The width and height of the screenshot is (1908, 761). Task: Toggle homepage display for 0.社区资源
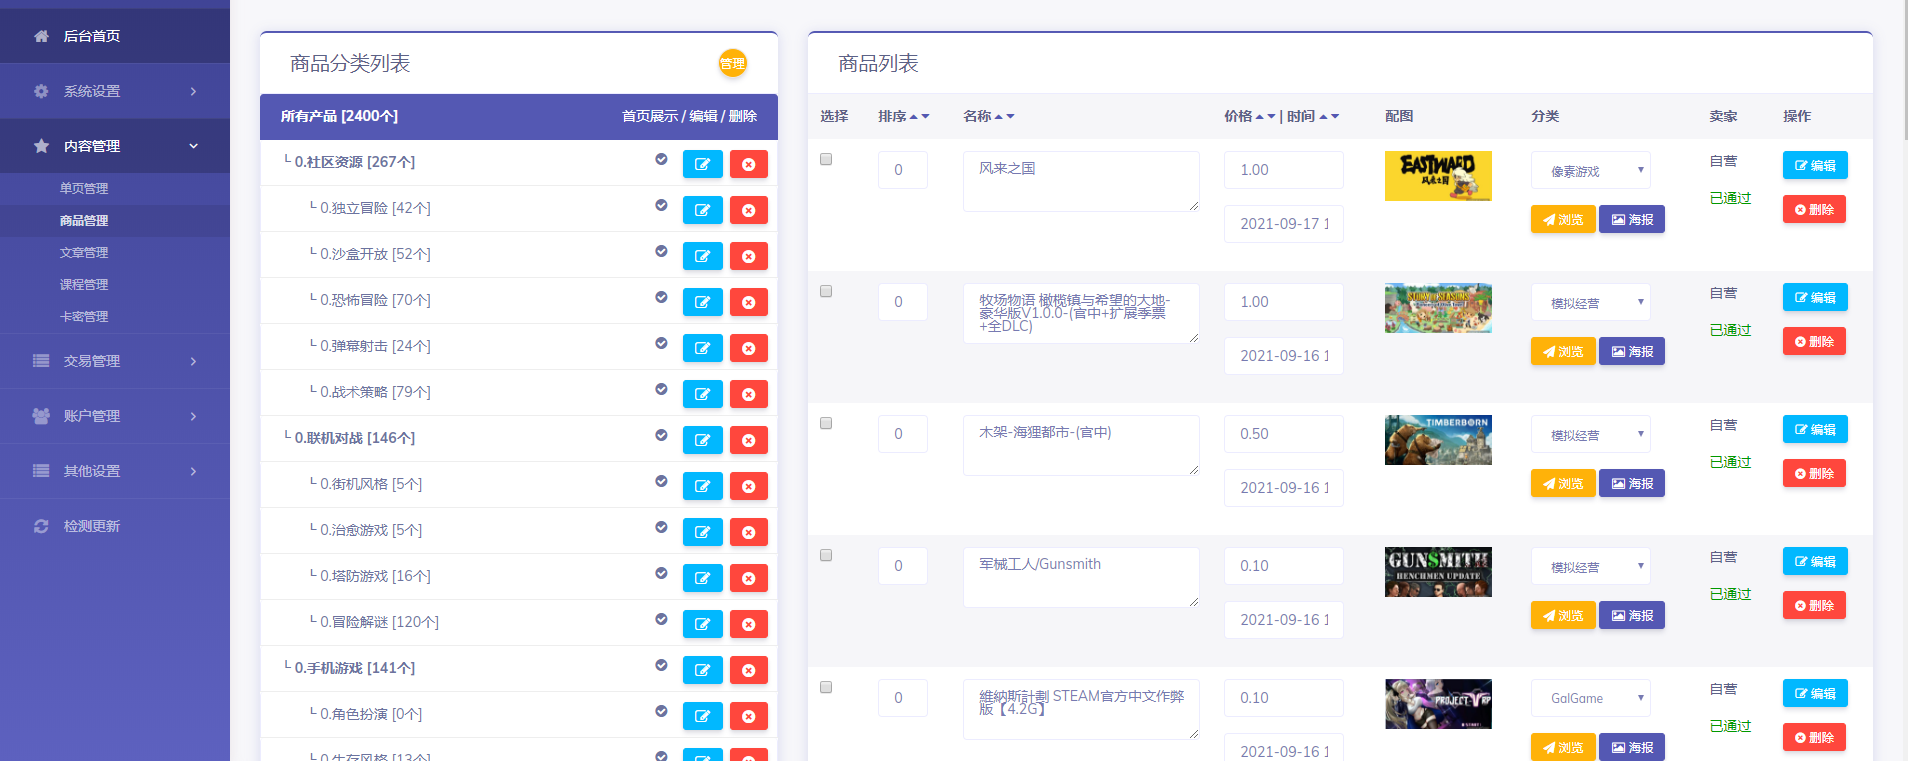[x=661, y=159]
